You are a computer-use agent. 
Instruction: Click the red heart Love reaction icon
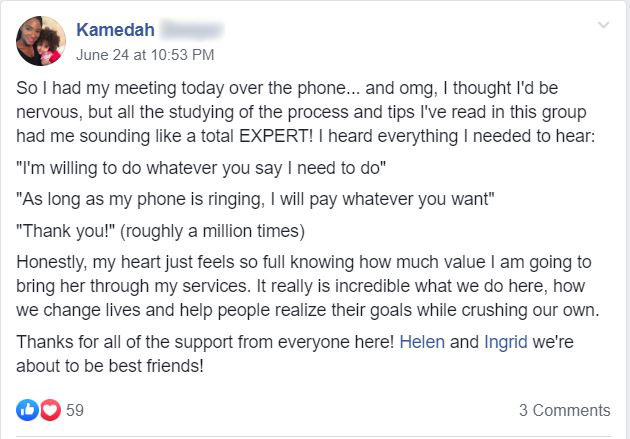point(50,410)
